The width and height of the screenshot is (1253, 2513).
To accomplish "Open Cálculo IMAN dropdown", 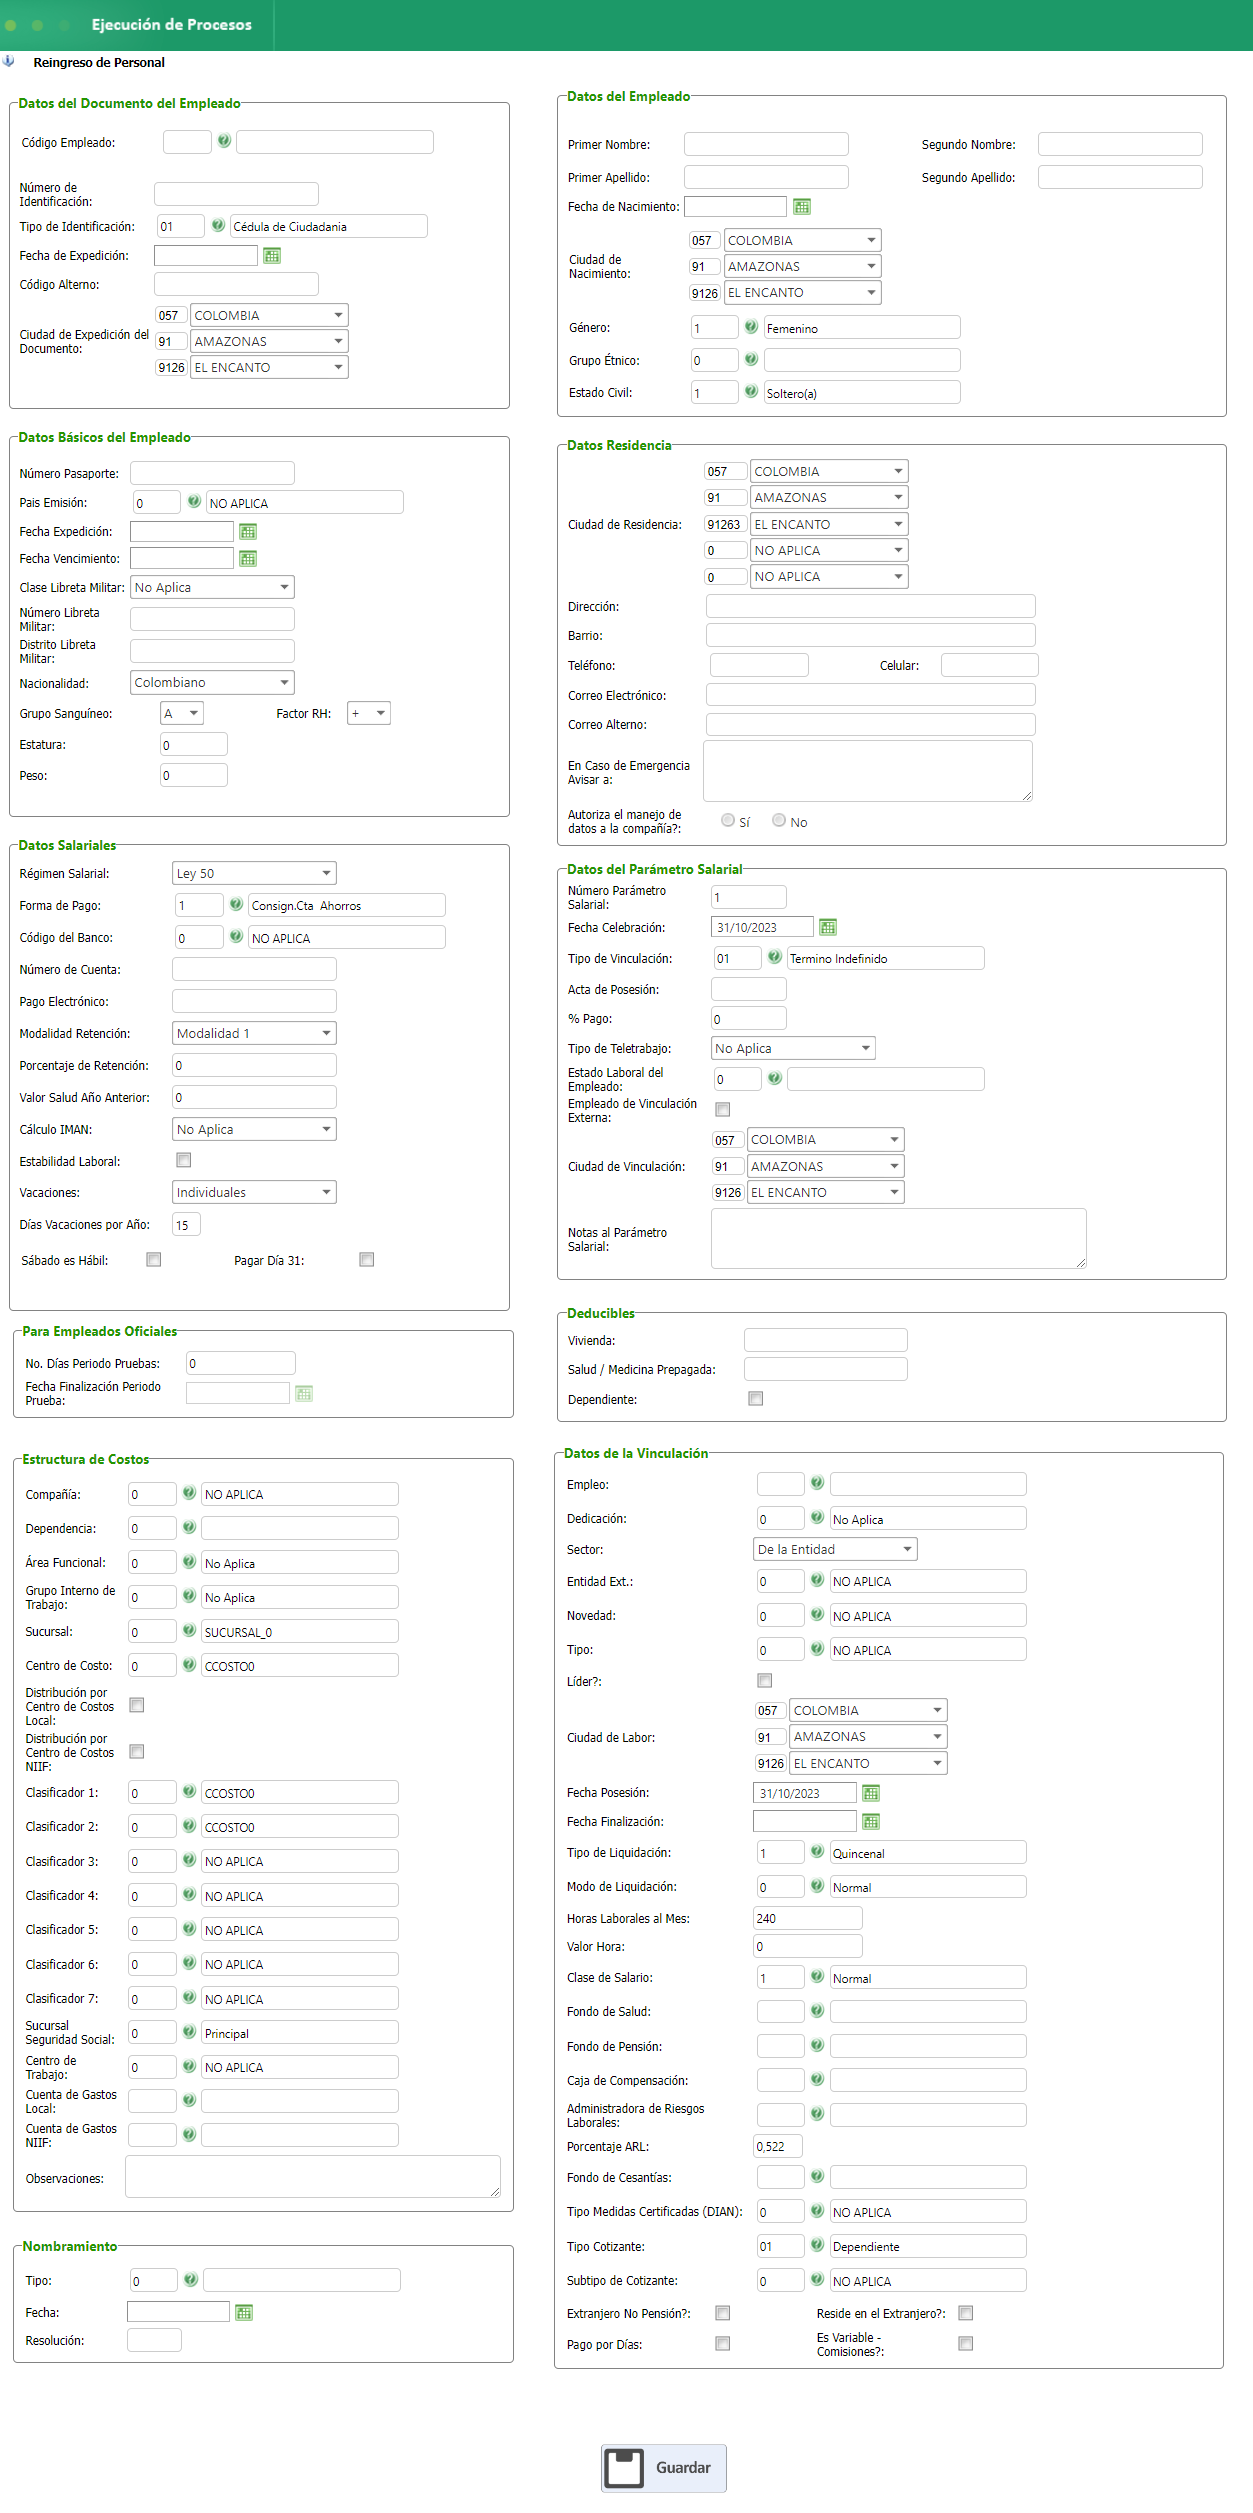I will [x=254, y=1129].
